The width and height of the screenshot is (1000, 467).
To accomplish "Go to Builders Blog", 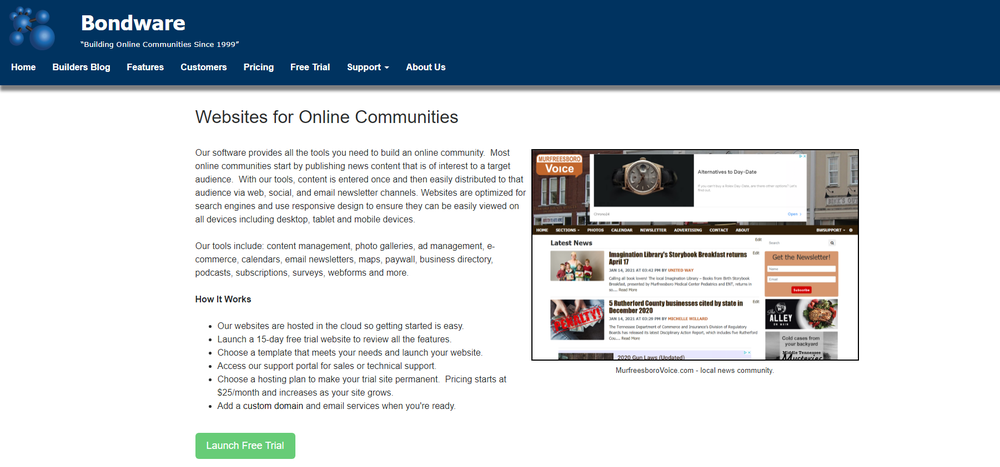I will (x=81, y=67).
